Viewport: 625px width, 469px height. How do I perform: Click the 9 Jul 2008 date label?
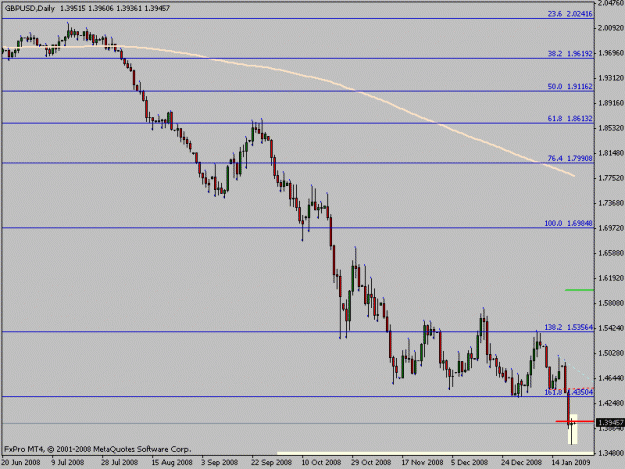coord(67,462)
